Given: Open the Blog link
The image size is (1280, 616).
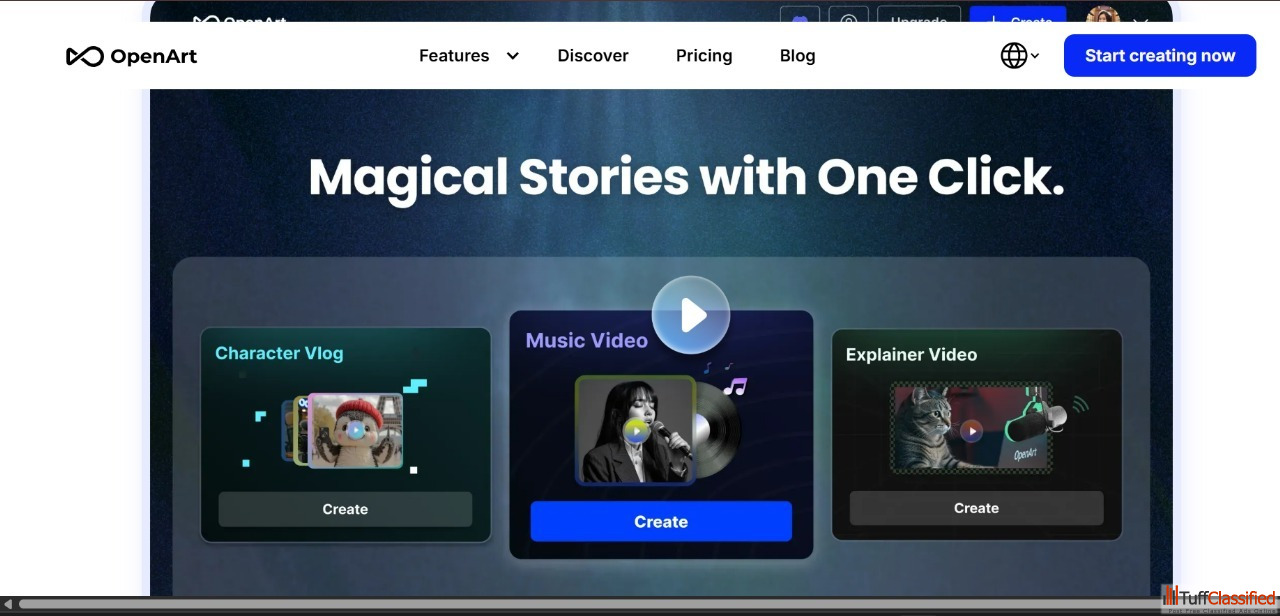Looking at the screenshot, I should coord(797,56).
